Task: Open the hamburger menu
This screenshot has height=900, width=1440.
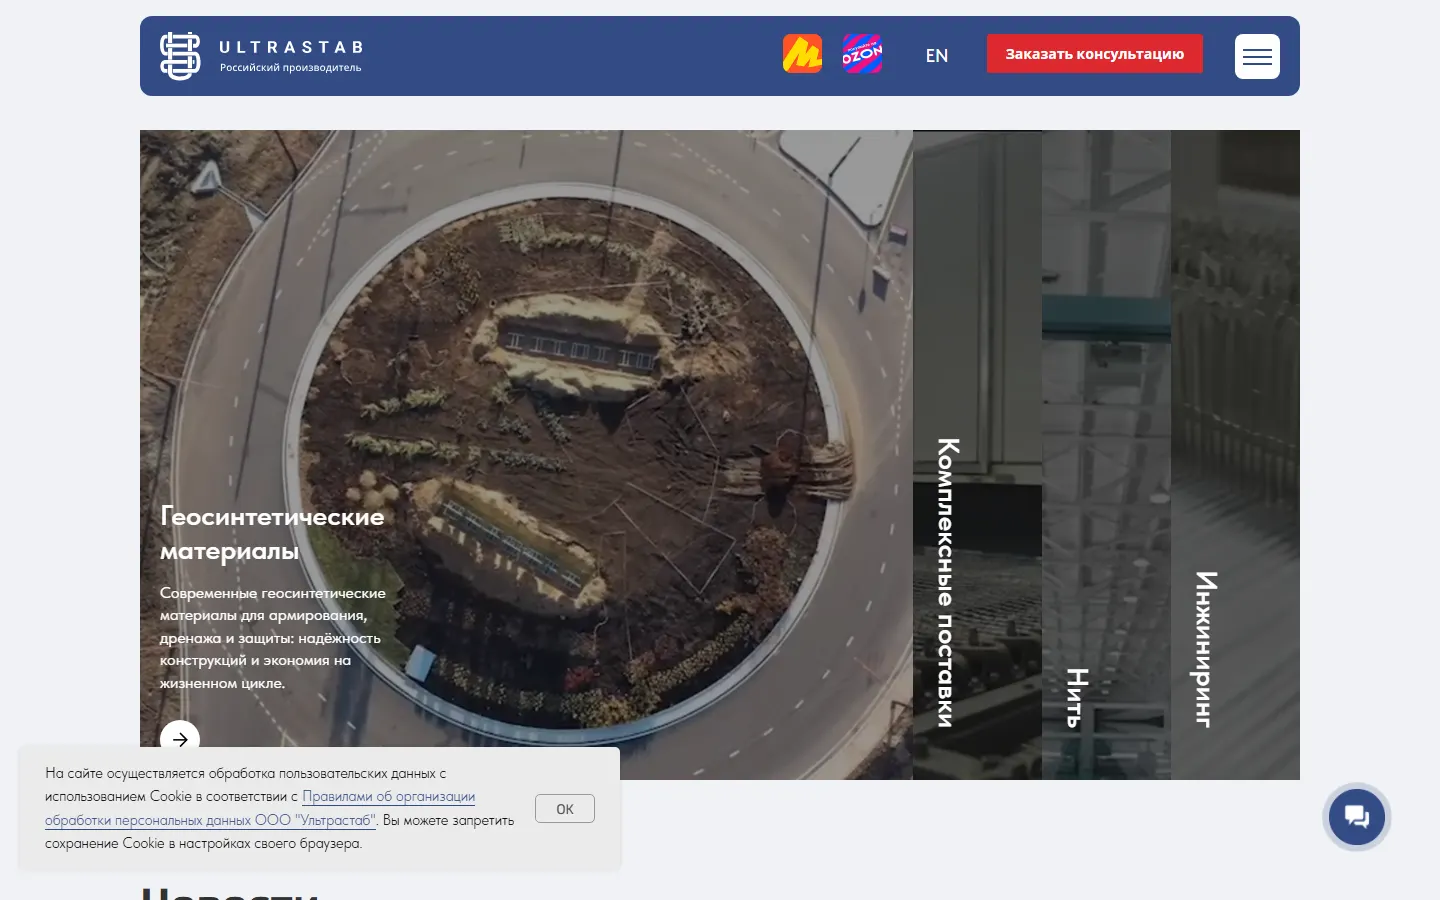Action: coord(1257,57)
